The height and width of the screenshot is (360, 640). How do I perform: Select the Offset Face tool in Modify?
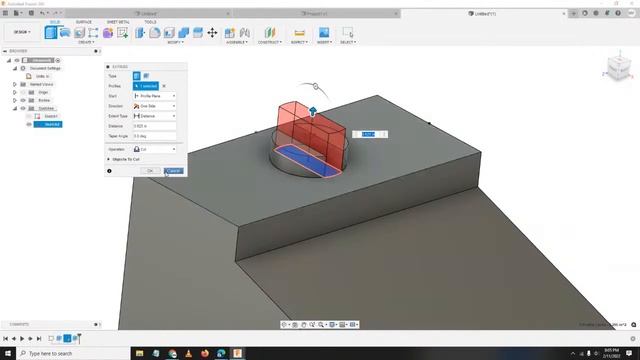tap(198, 33)
